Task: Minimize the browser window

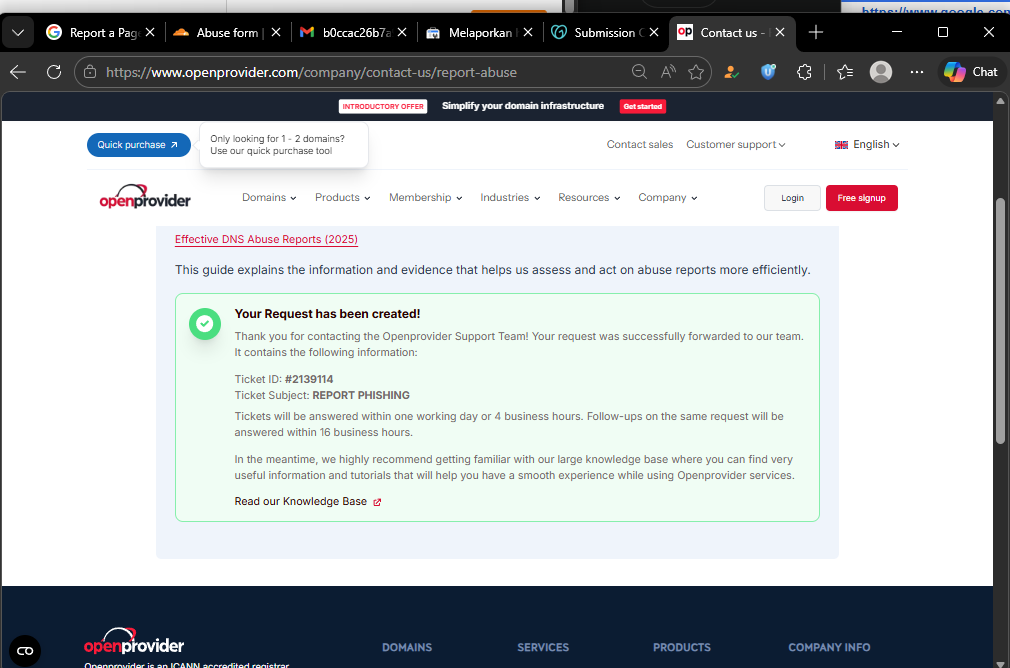Action: [x=897, y=32]
